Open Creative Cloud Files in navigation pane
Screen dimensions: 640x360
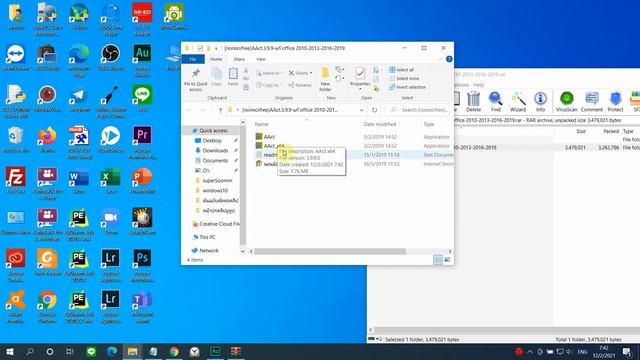[216, 224]
